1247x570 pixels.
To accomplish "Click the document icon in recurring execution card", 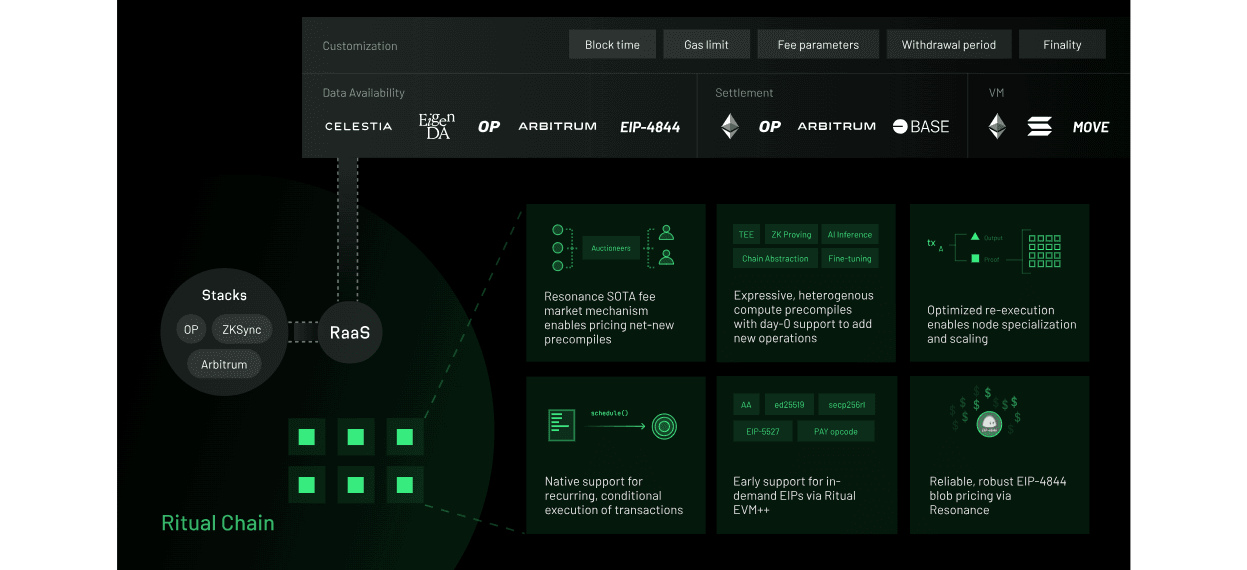I will [x=563, y=425].
